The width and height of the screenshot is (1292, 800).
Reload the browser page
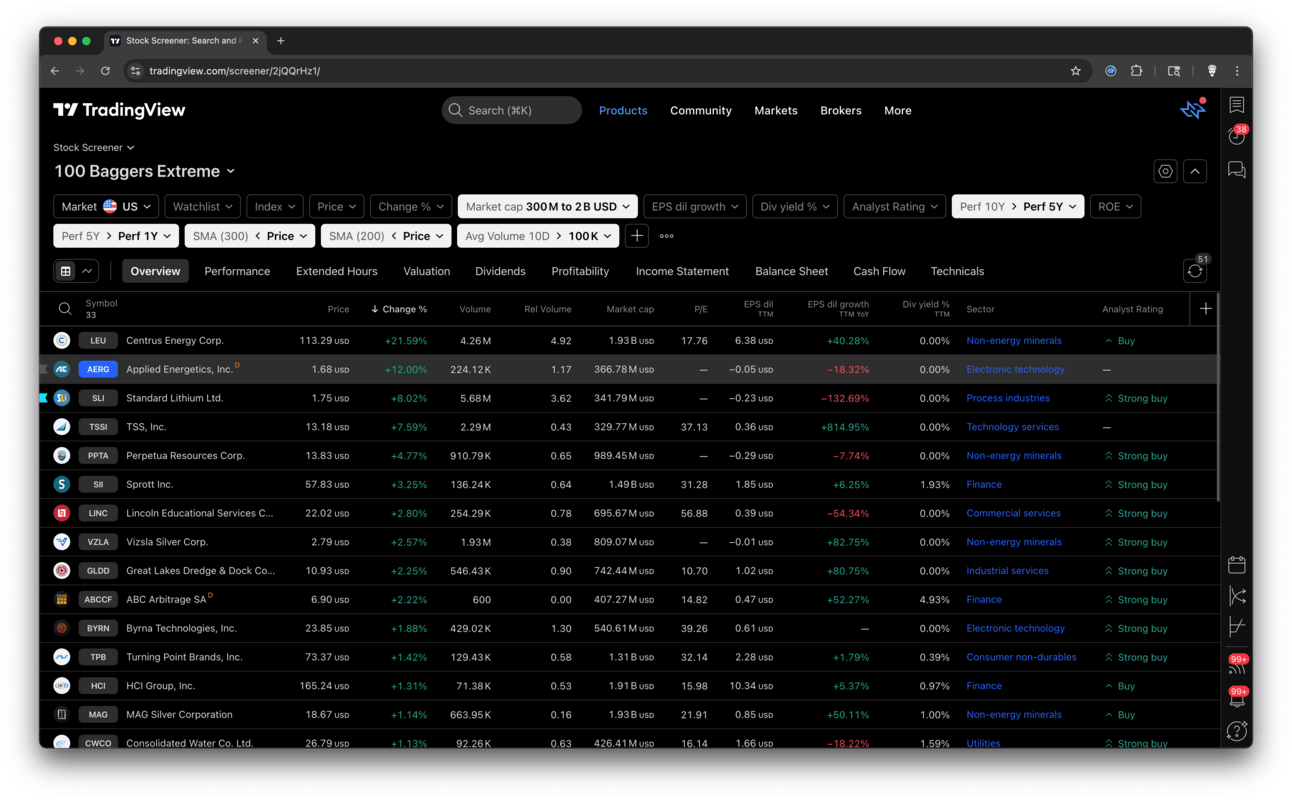click(x=105, y=71)
